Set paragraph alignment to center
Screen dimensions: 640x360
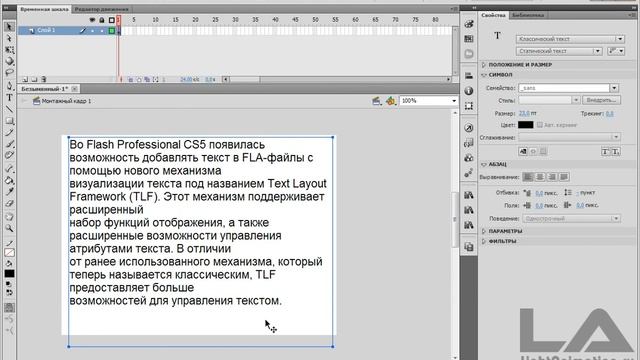click(540, 177)
